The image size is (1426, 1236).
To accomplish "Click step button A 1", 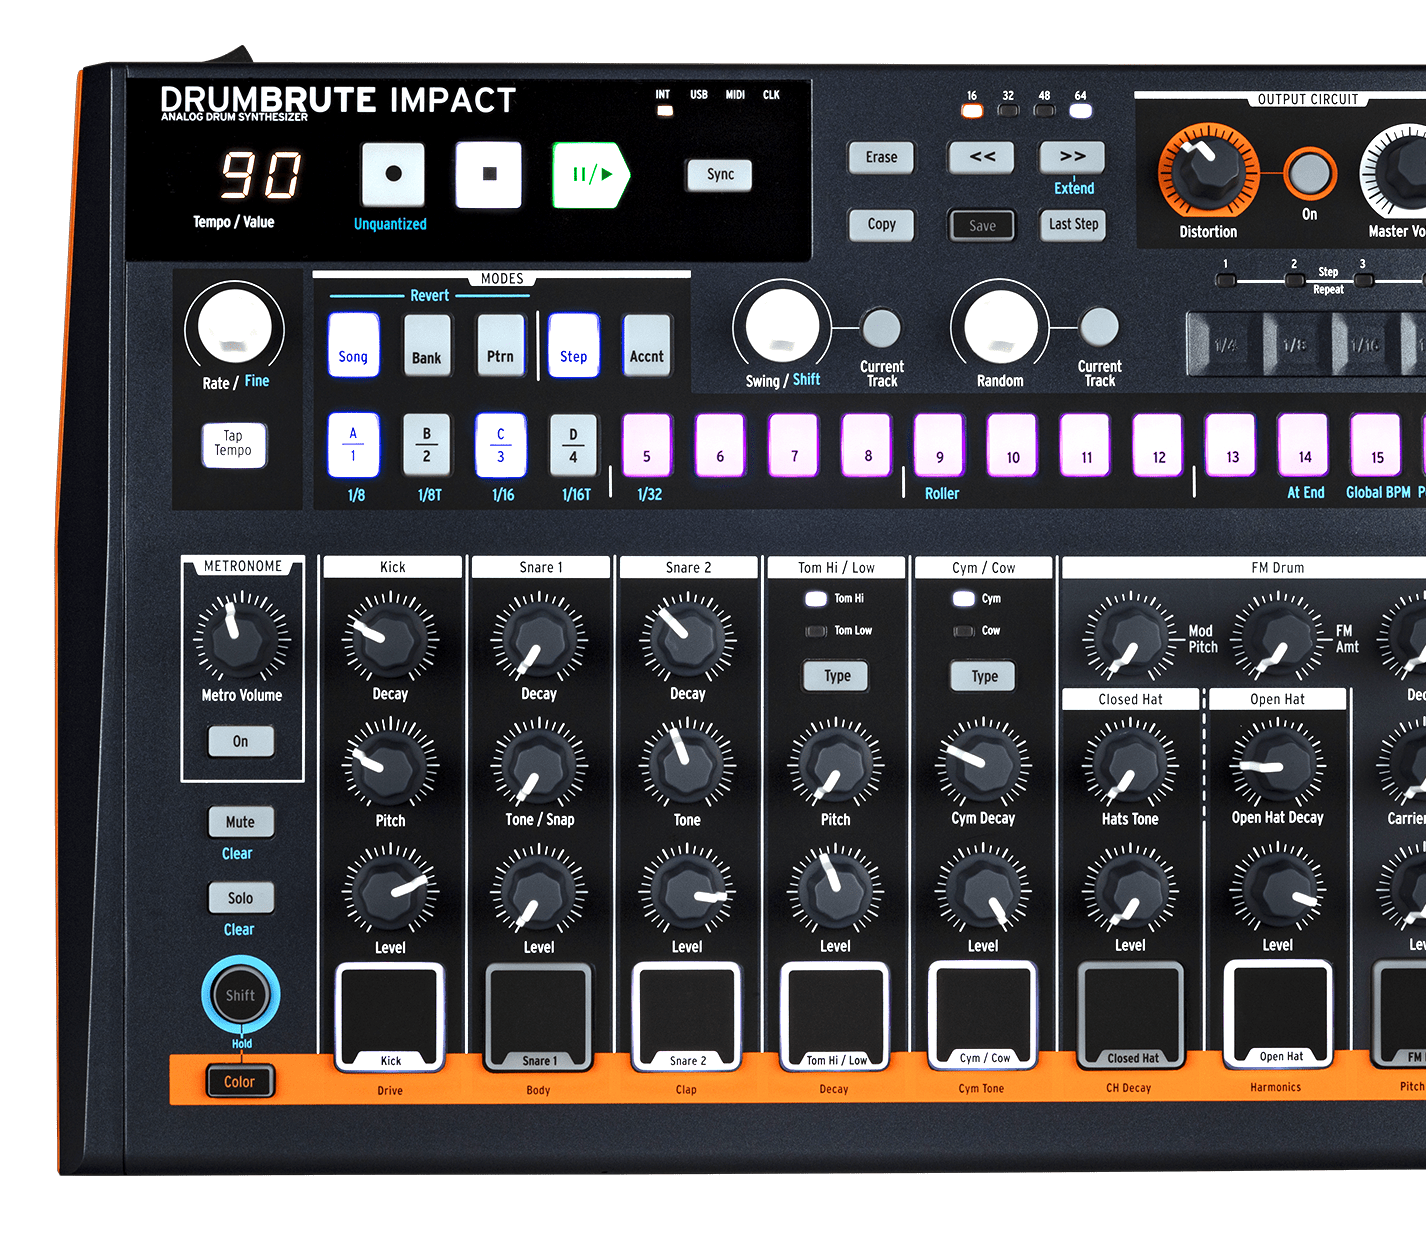I will (353, 445).
